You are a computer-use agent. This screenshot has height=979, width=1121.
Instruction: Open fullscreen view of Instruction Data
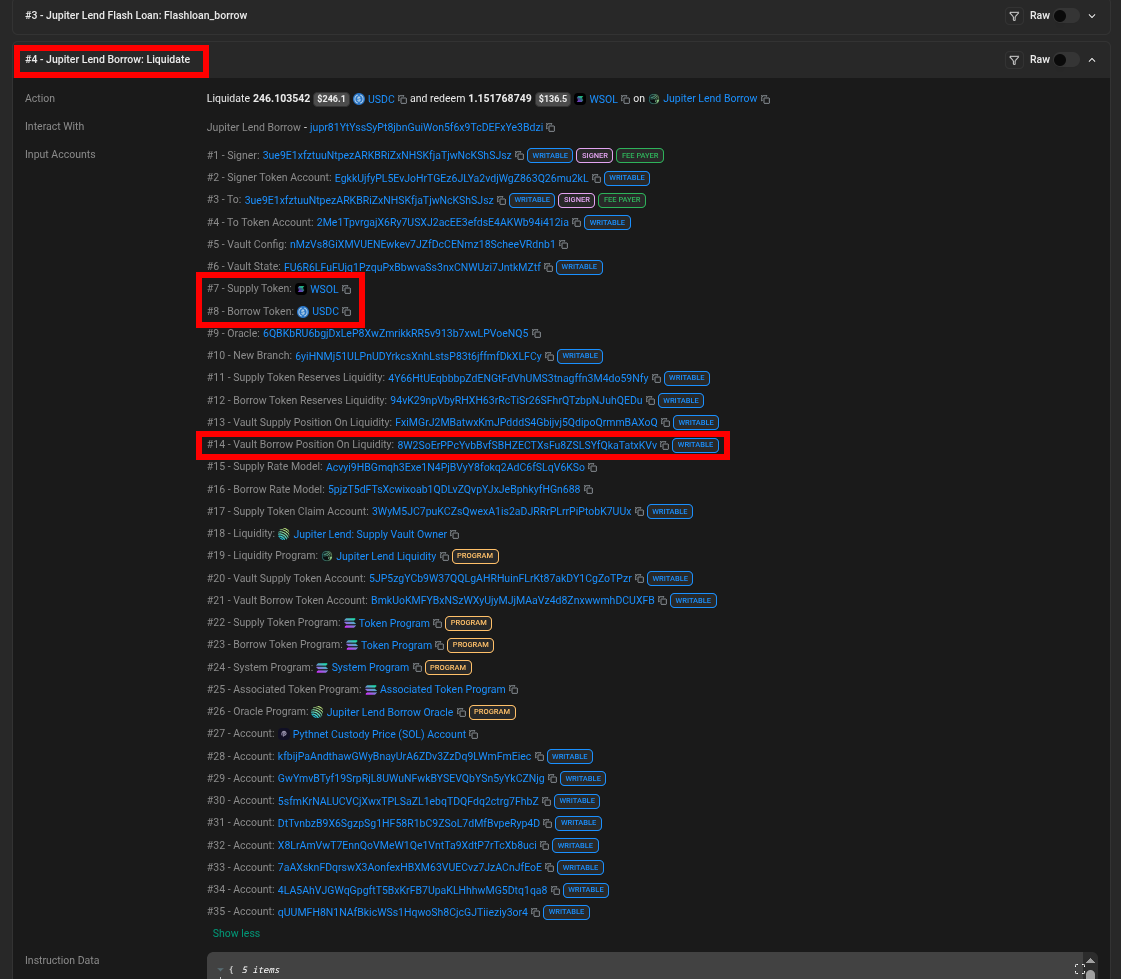(1080, 969)
